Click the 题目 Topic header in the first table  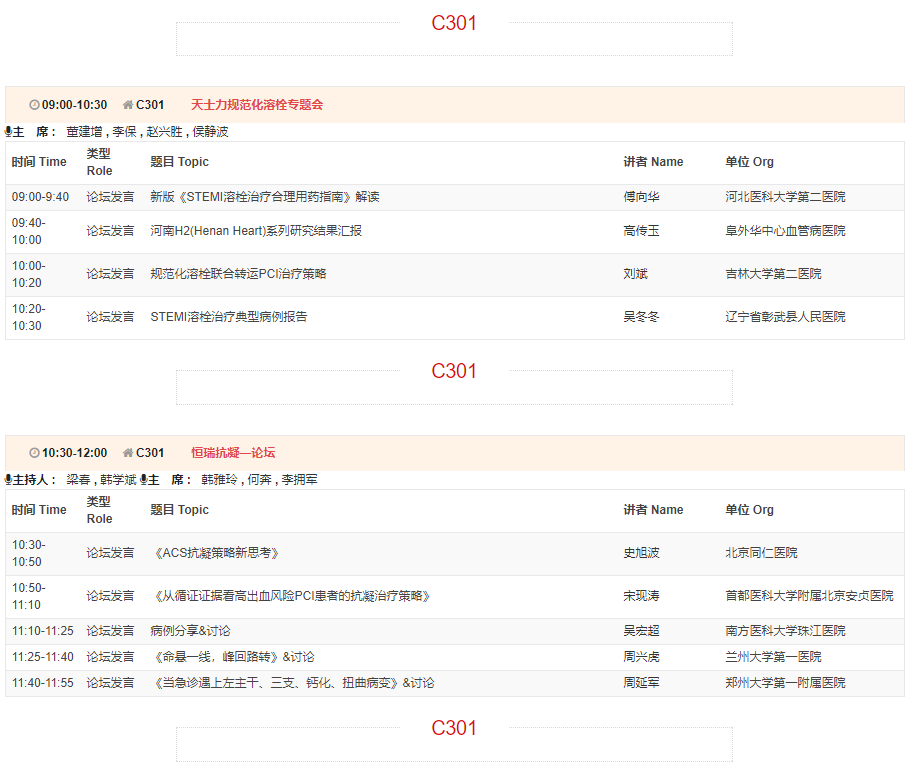[179, 162]
